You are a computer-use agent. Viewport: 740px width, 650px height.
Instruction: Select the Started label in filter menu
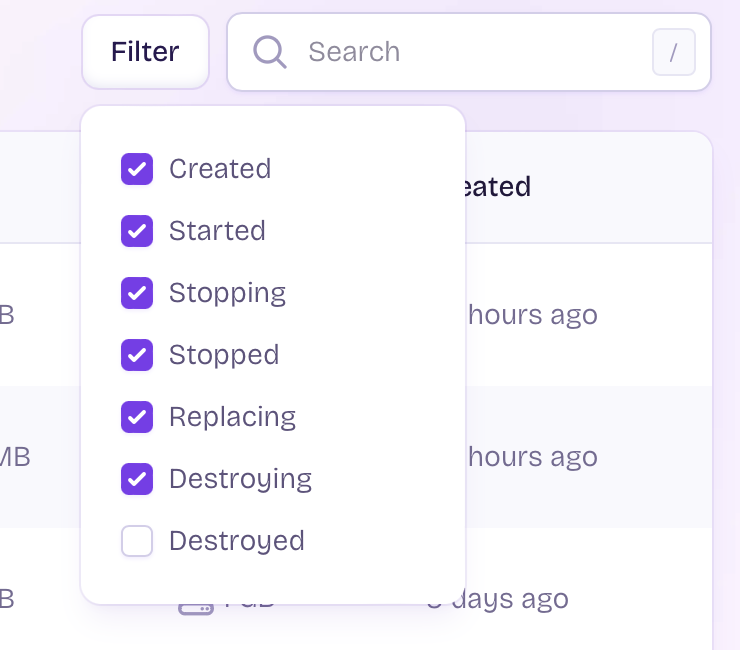pyautogui.click(x=217, y=231)
